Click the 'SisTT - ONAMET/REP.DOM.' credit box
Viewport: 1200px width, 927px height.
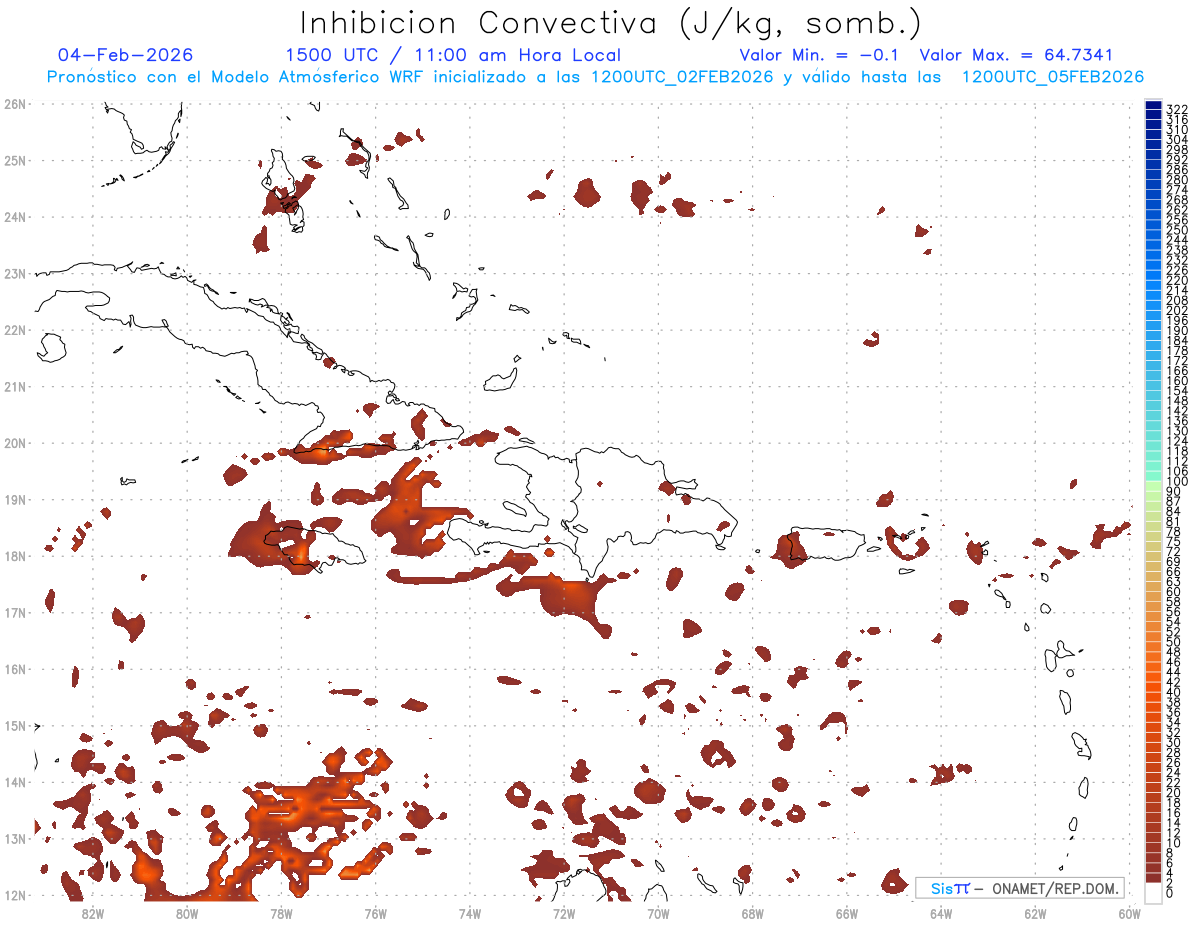click(1019, 888)
